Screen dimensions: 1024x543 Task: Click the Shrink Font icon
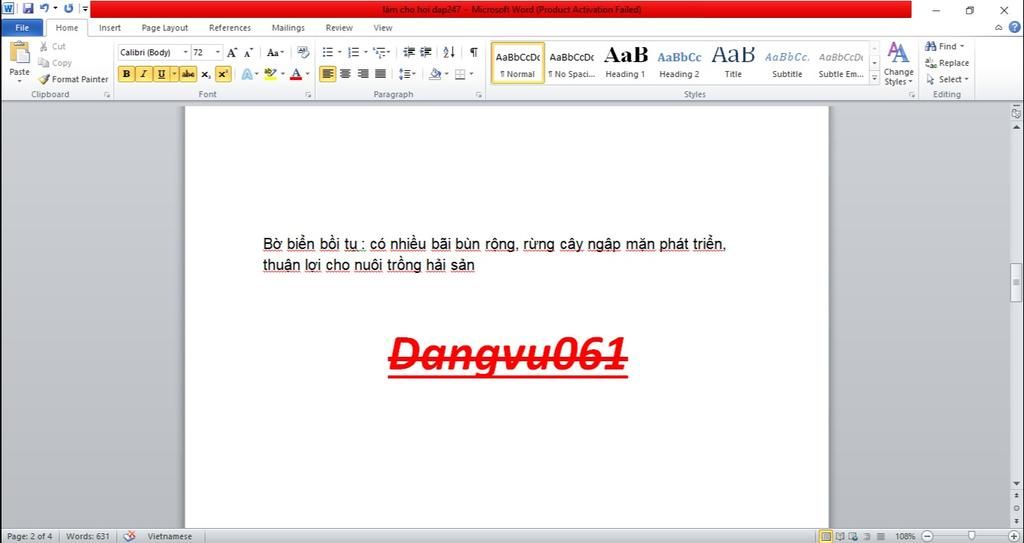[x=248, y=53]
